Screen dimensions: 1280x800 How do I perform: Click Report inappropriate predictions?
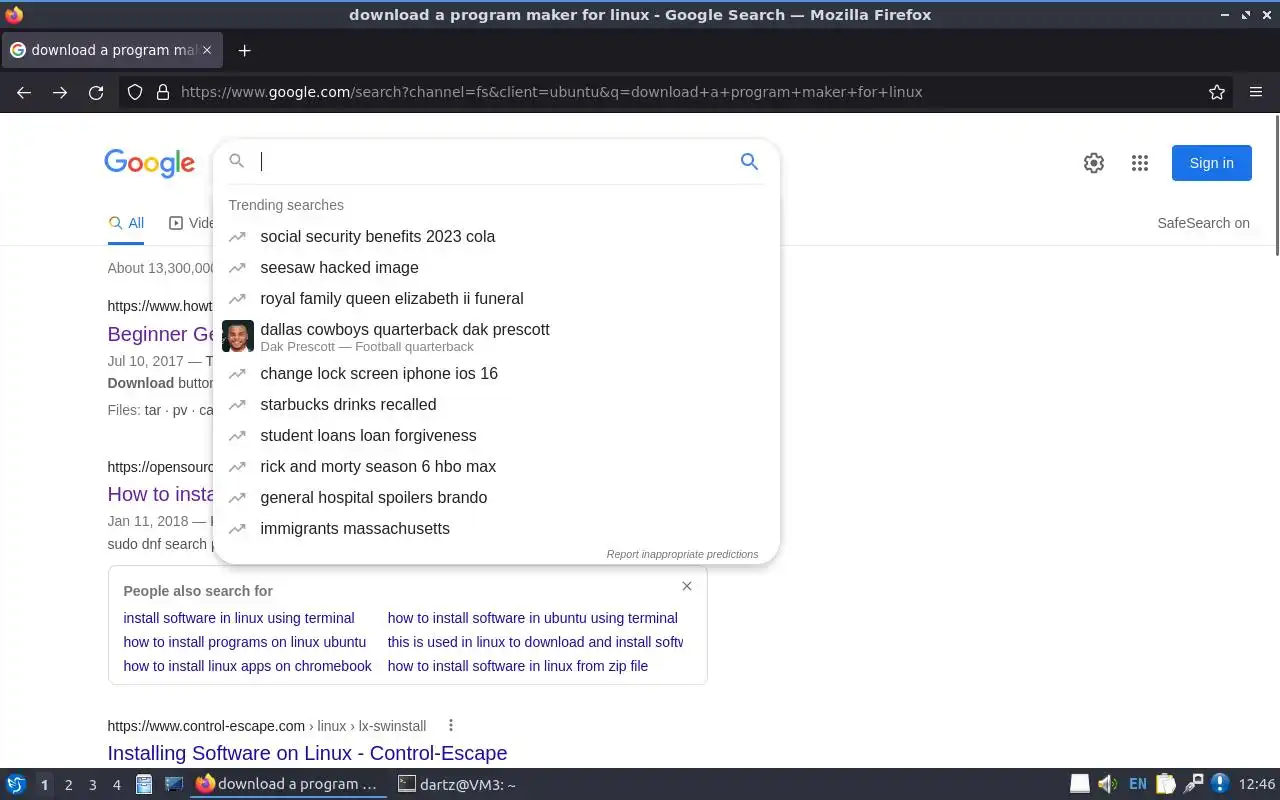click(x=682, y=554)
